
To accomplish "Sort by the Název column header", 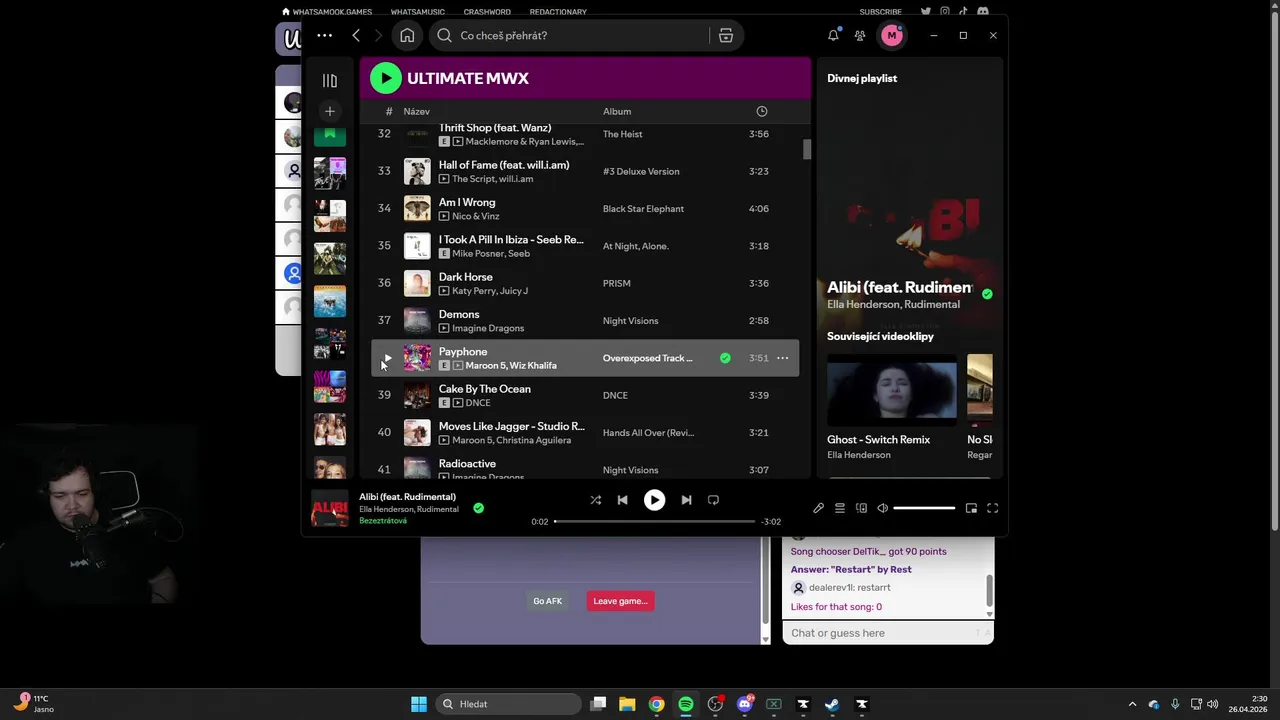I will 417,111.
